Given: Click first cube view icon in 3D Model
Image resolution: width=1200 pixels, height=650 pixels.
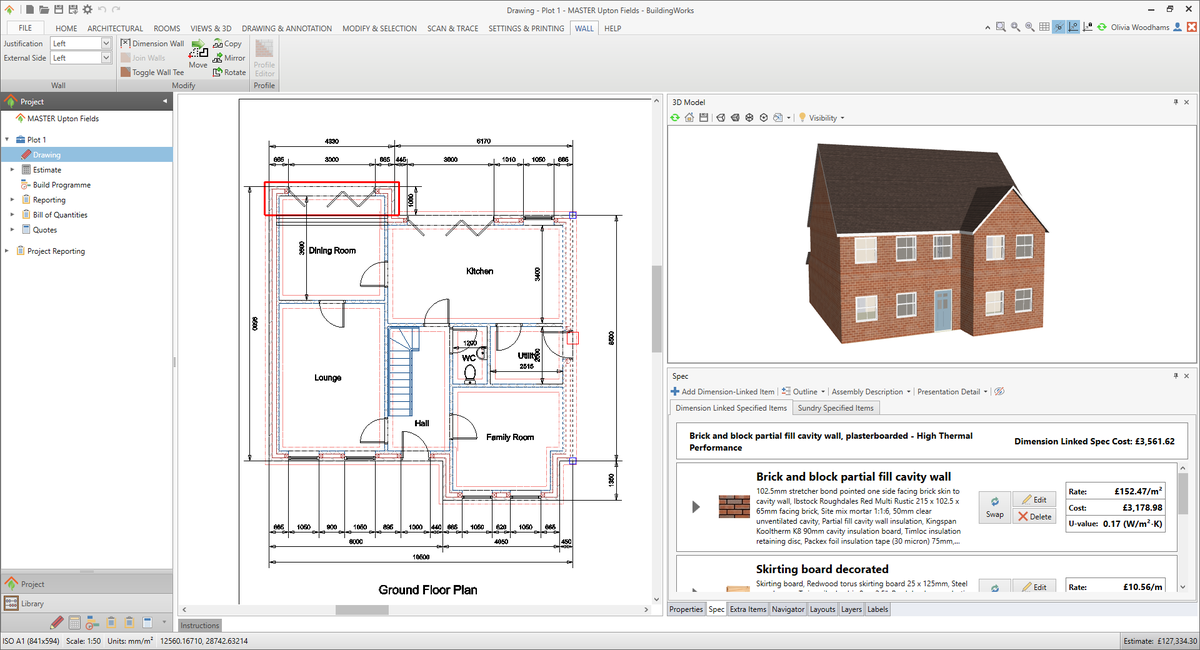Looking at the screenshot, I should [720, 118].
